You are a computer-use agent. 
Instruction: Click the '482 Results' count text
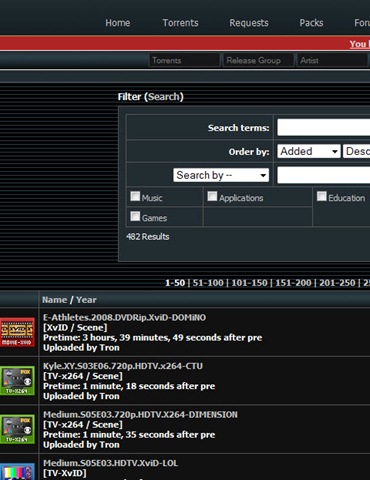coord(148,237)
